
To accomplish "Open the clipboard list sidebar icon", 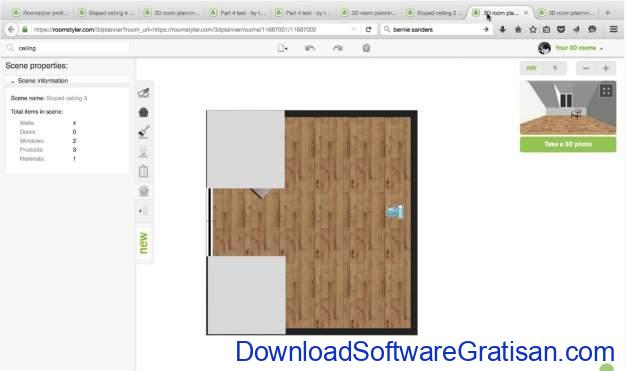I will [x=143, y=171].
